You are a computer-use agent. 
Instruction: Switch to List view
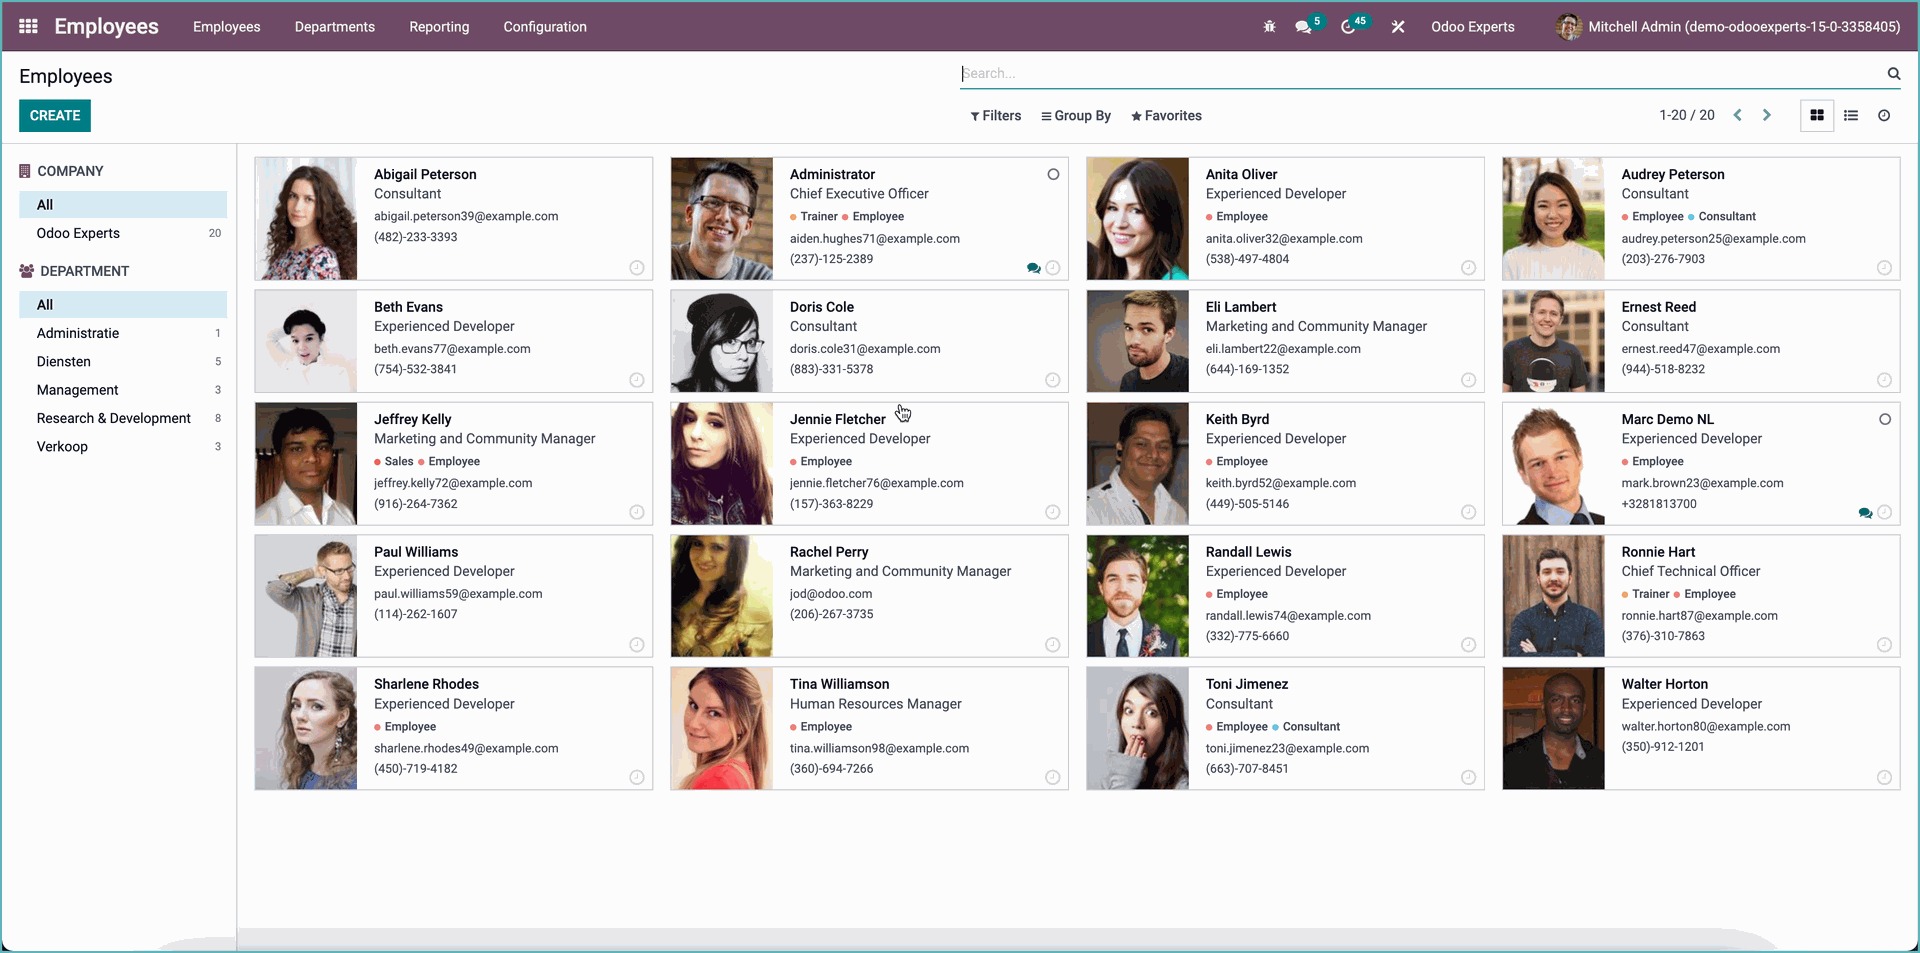(x=1851, y=116)
